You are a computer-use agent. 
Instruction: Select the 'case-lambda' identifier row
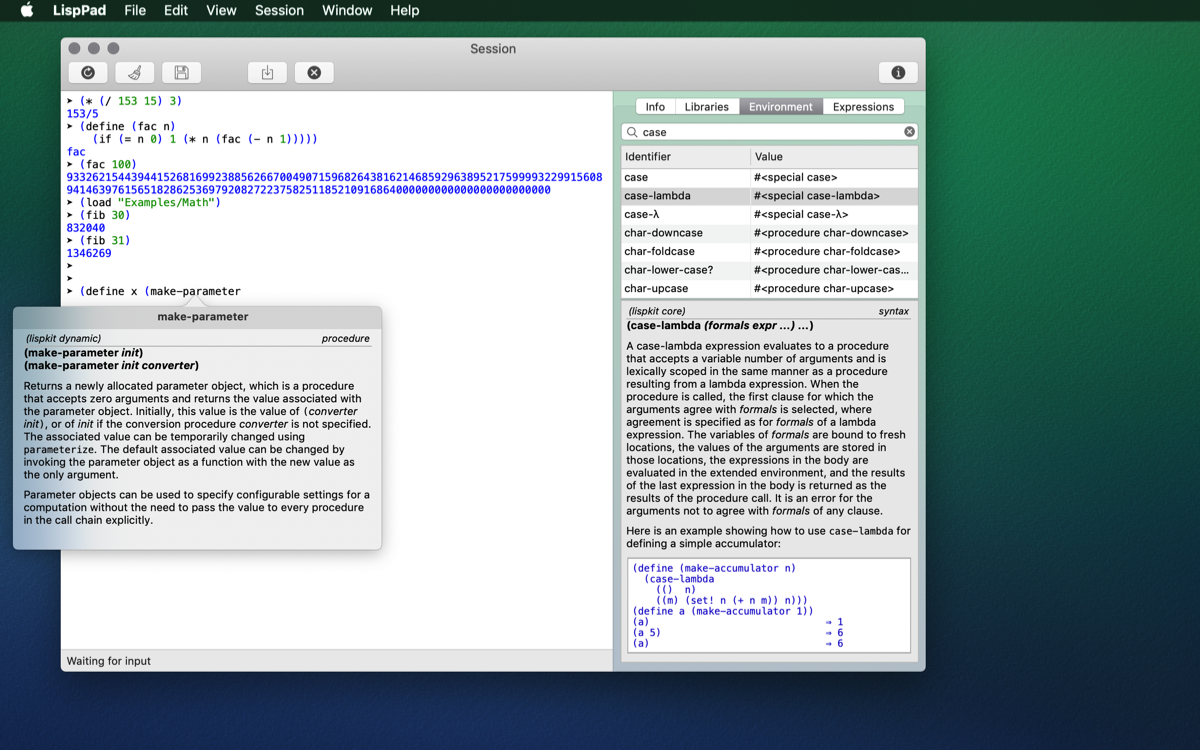(x=769, y=196)
